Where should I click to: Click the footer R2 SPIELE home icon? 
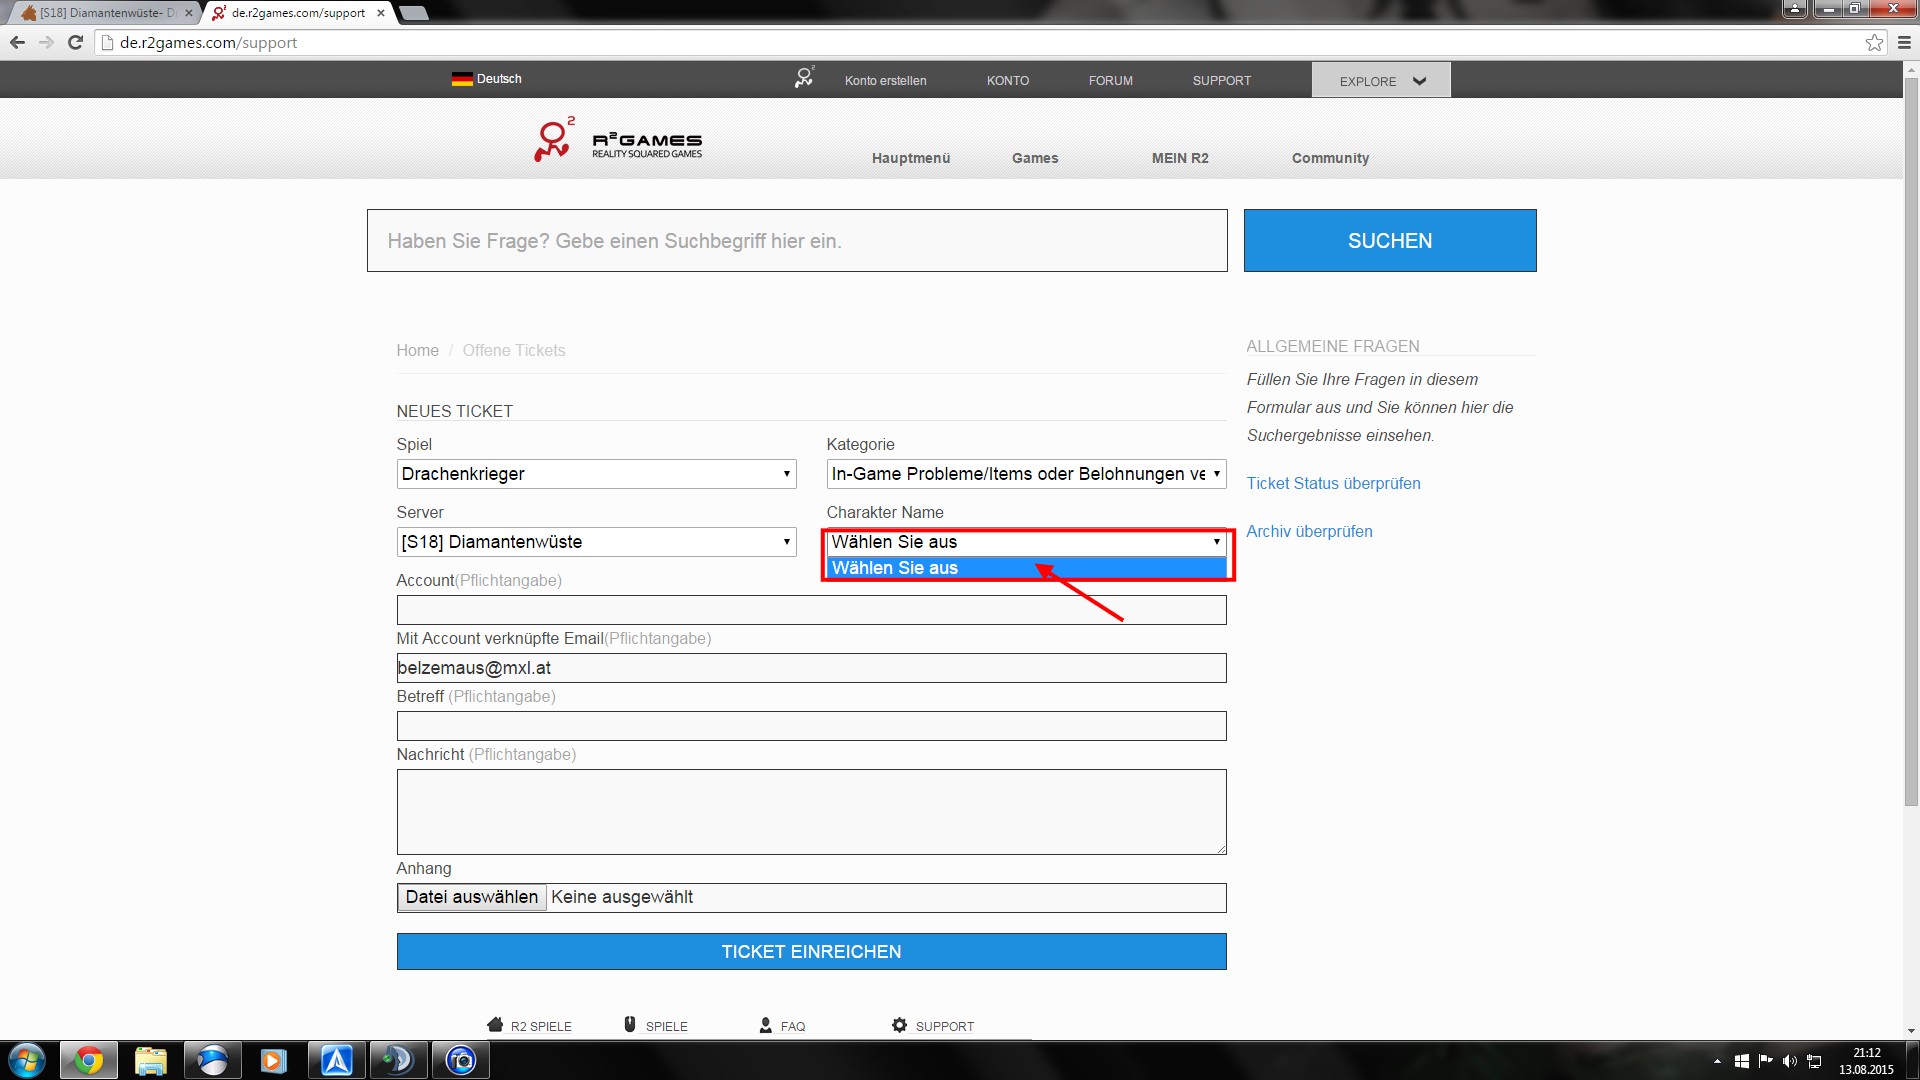[x=495, y=1025]
